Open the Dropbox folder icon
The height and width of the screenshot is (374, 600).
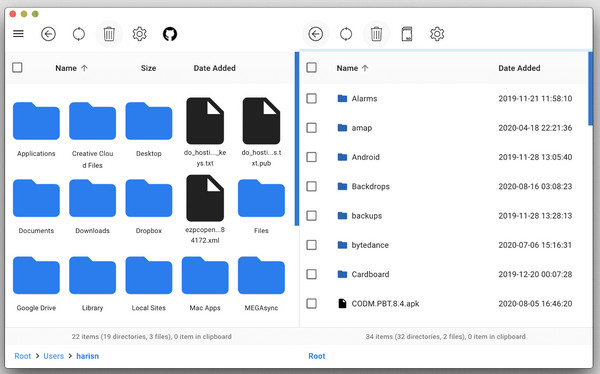149,198
